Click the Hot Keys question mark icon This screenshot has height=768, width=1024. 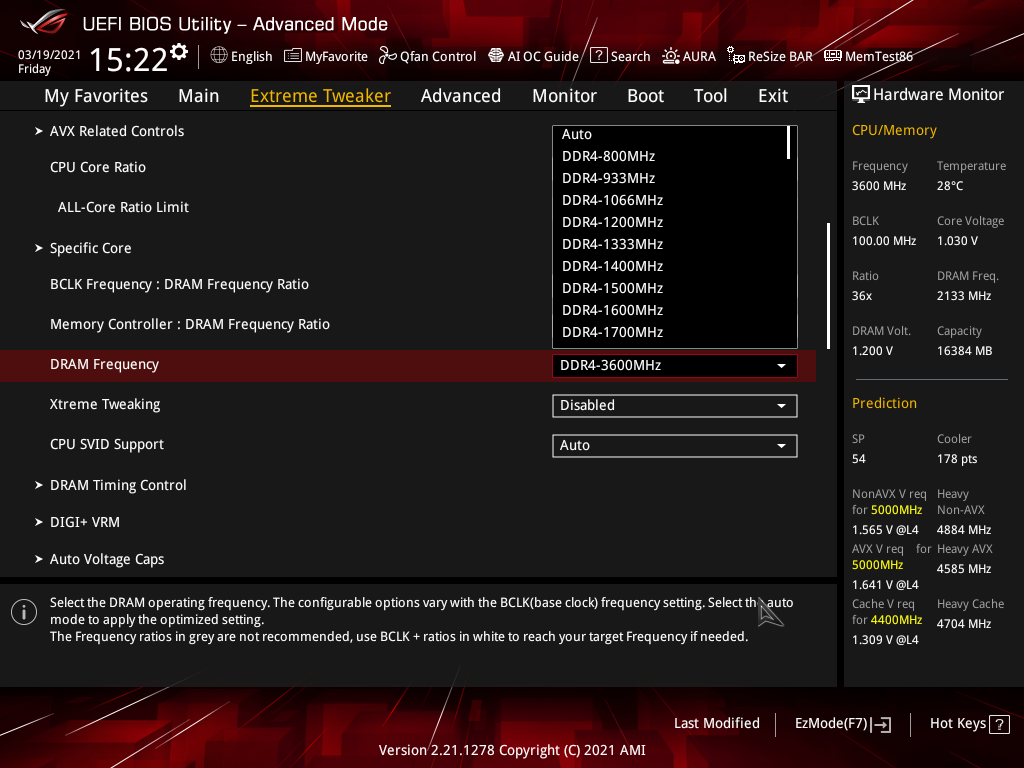click(999, 724)
